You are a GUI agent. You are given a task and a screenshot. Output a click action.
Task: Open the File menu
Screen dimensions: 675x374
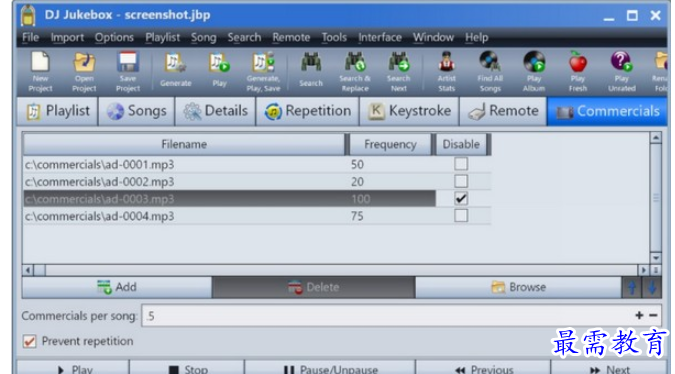pos(31,37)
